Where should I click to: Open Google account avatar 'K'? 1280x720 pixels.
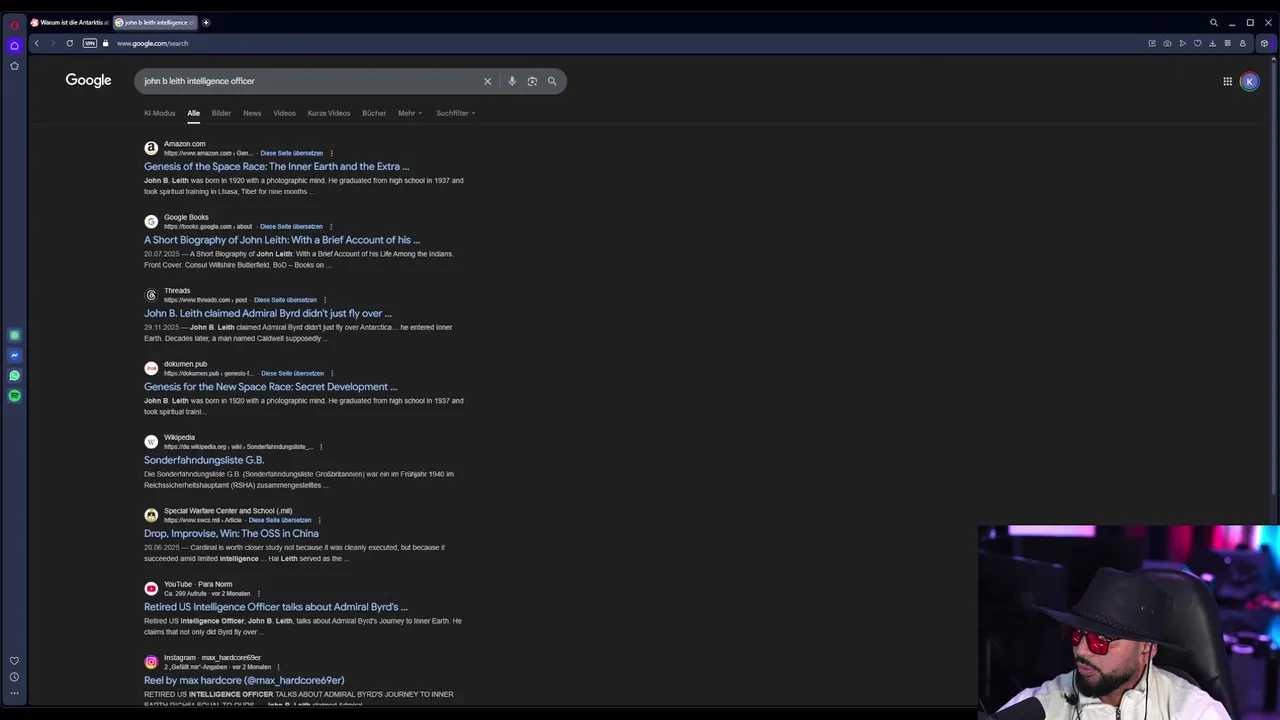(x=1249, y=82)
